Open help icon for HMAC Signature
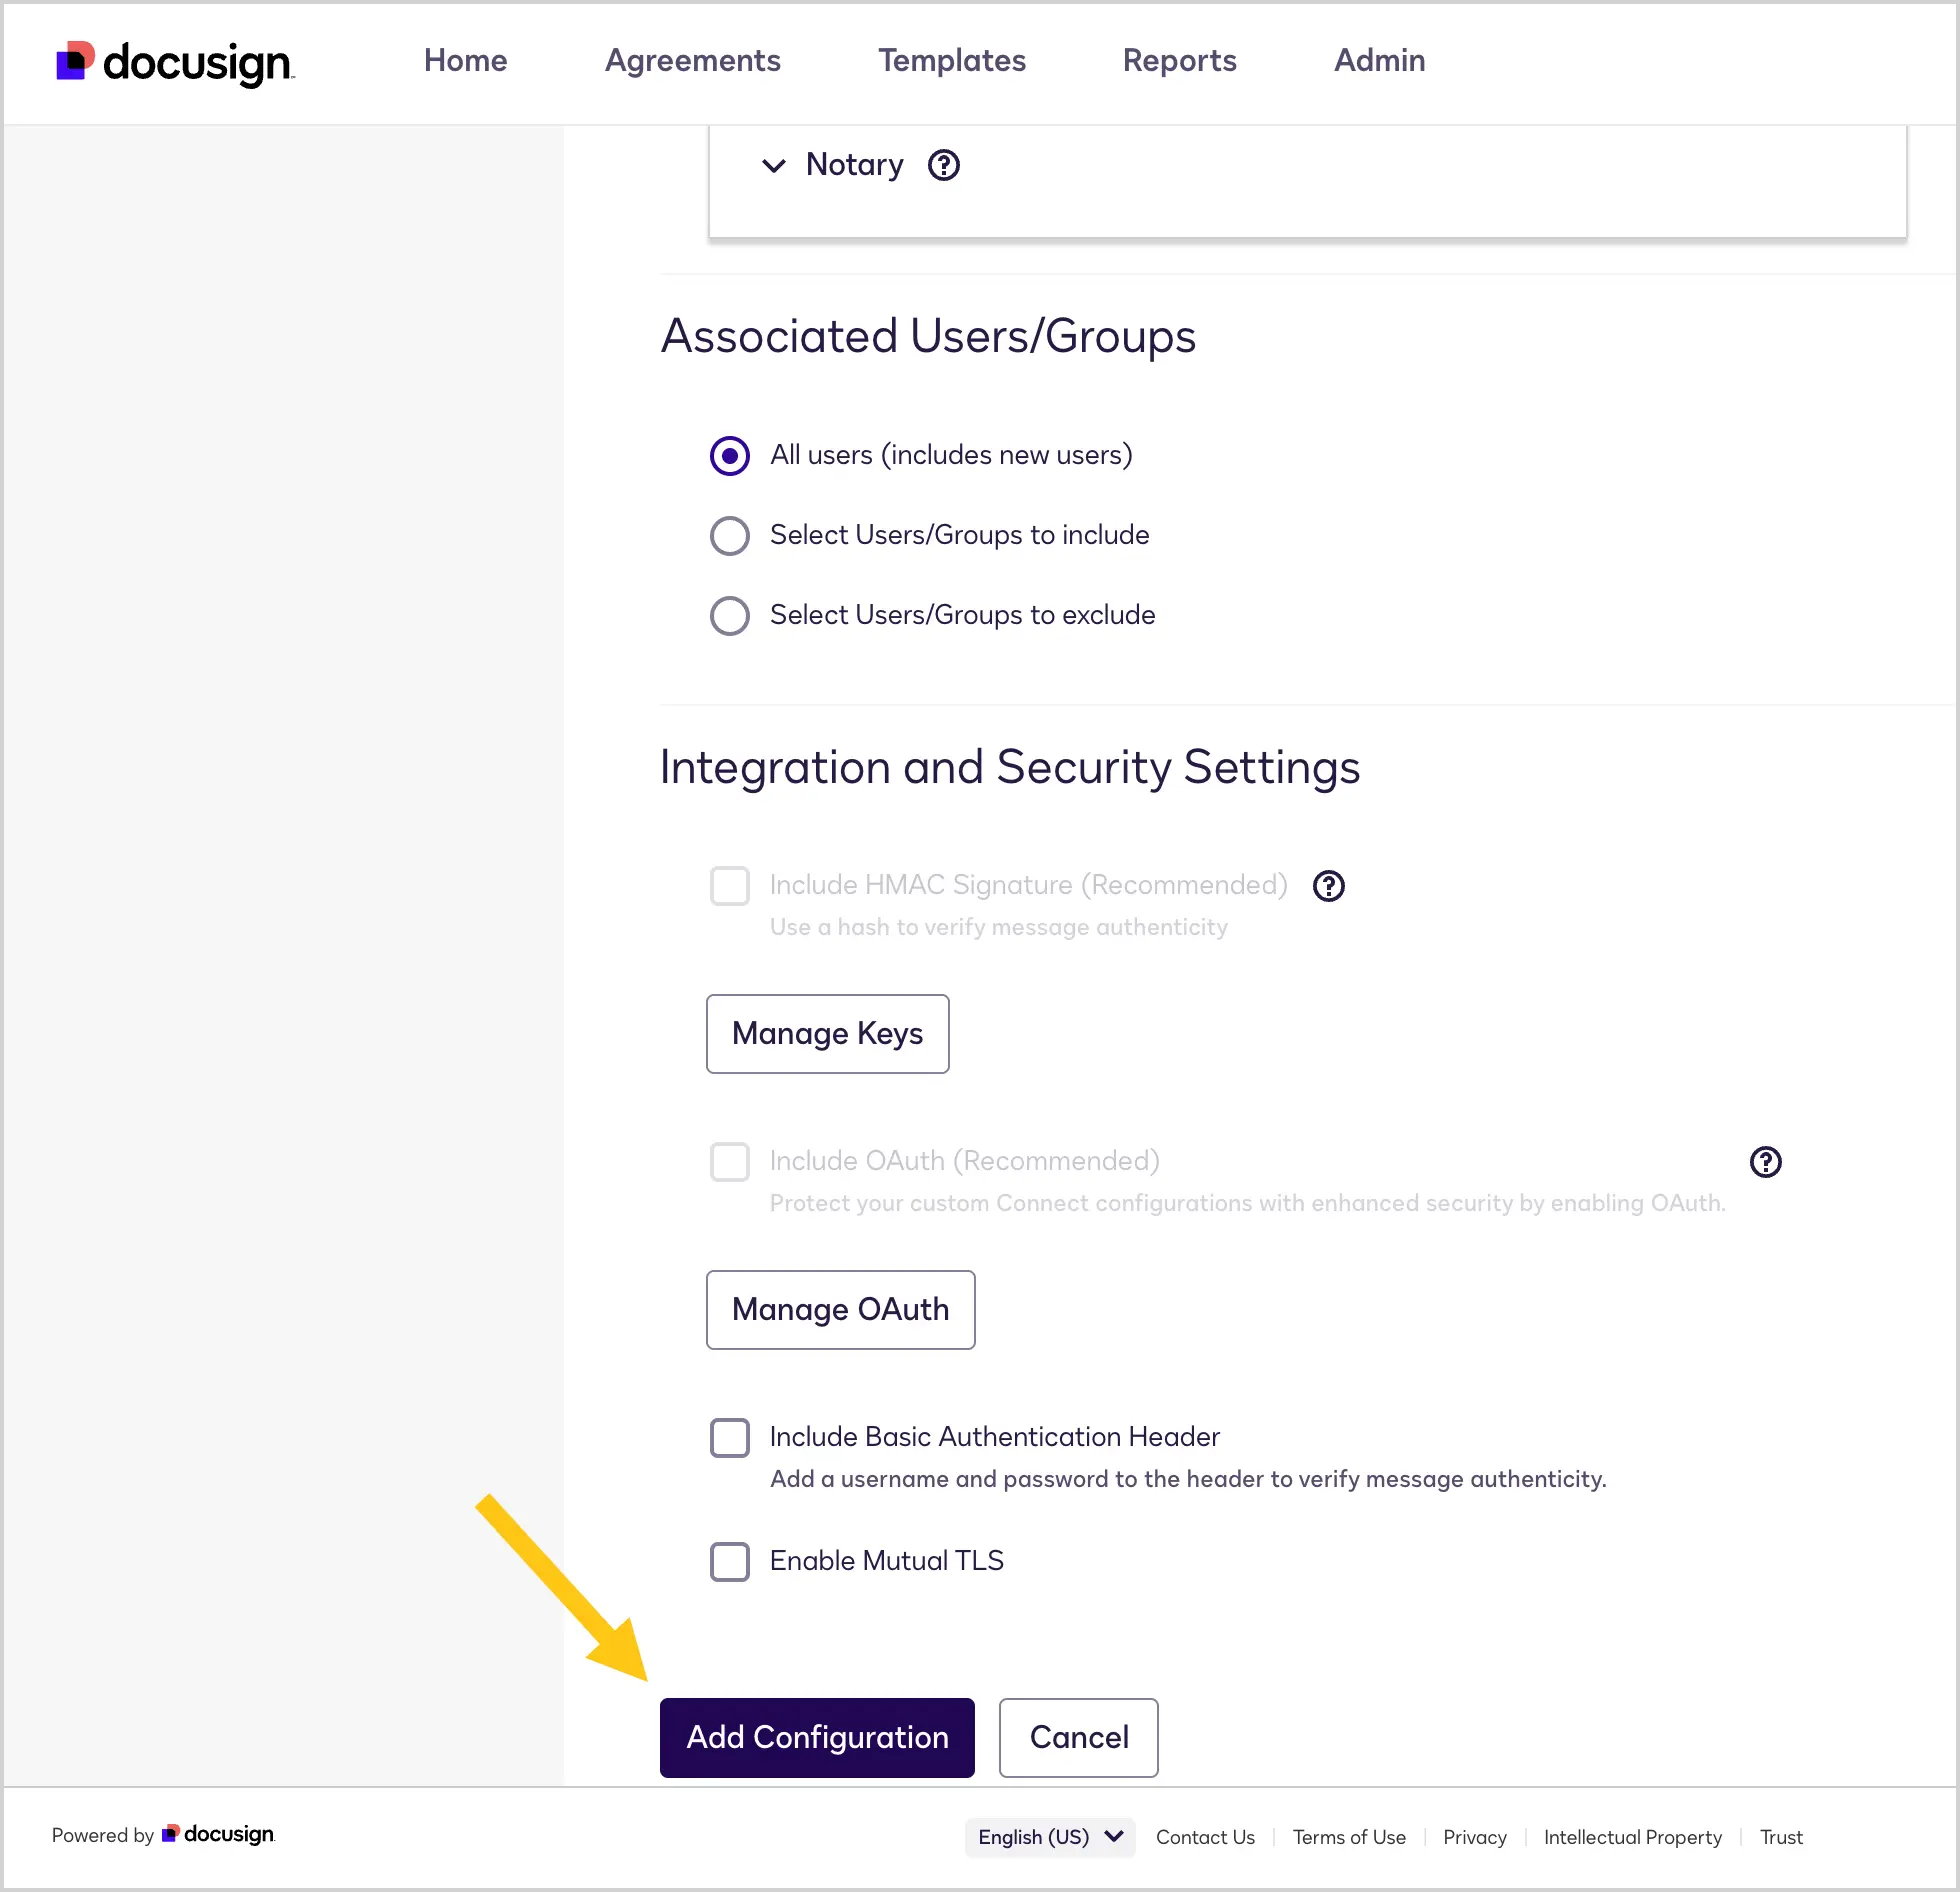Image resolution: width=1960 pixels, height=1892 pixels. pos(1328,886)
